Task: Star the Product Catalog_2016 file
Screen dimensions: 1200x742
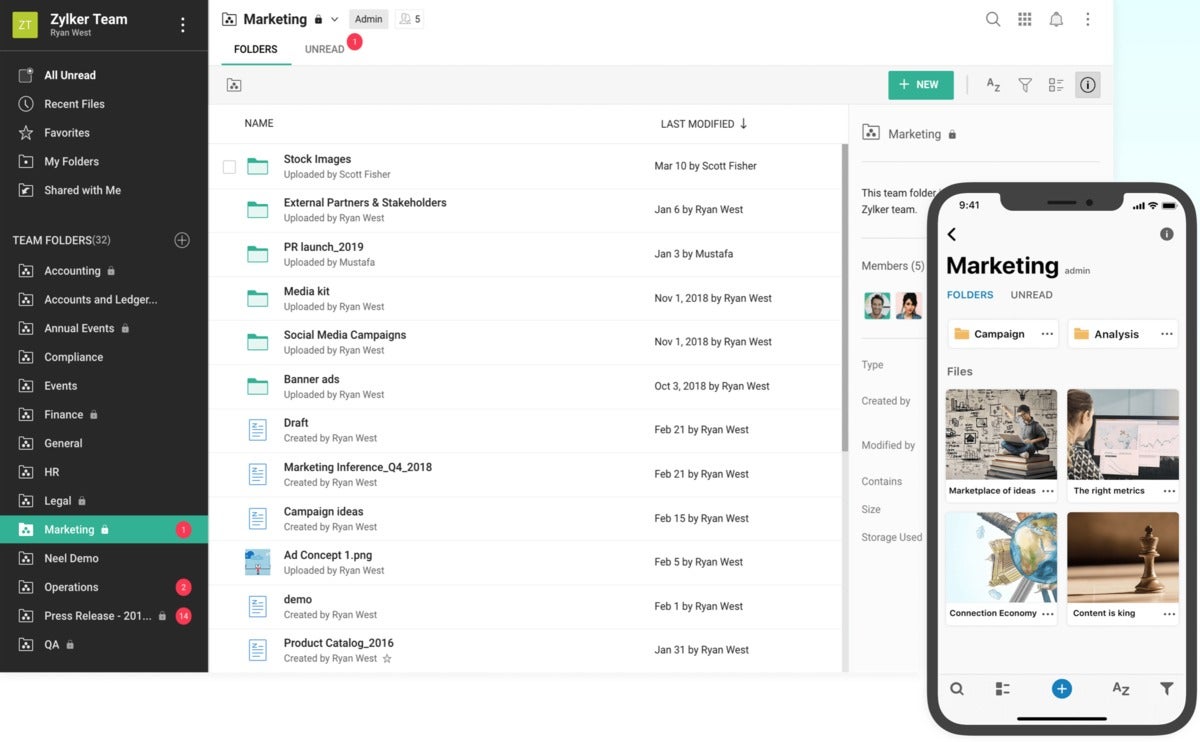Action: pos(387,659)
